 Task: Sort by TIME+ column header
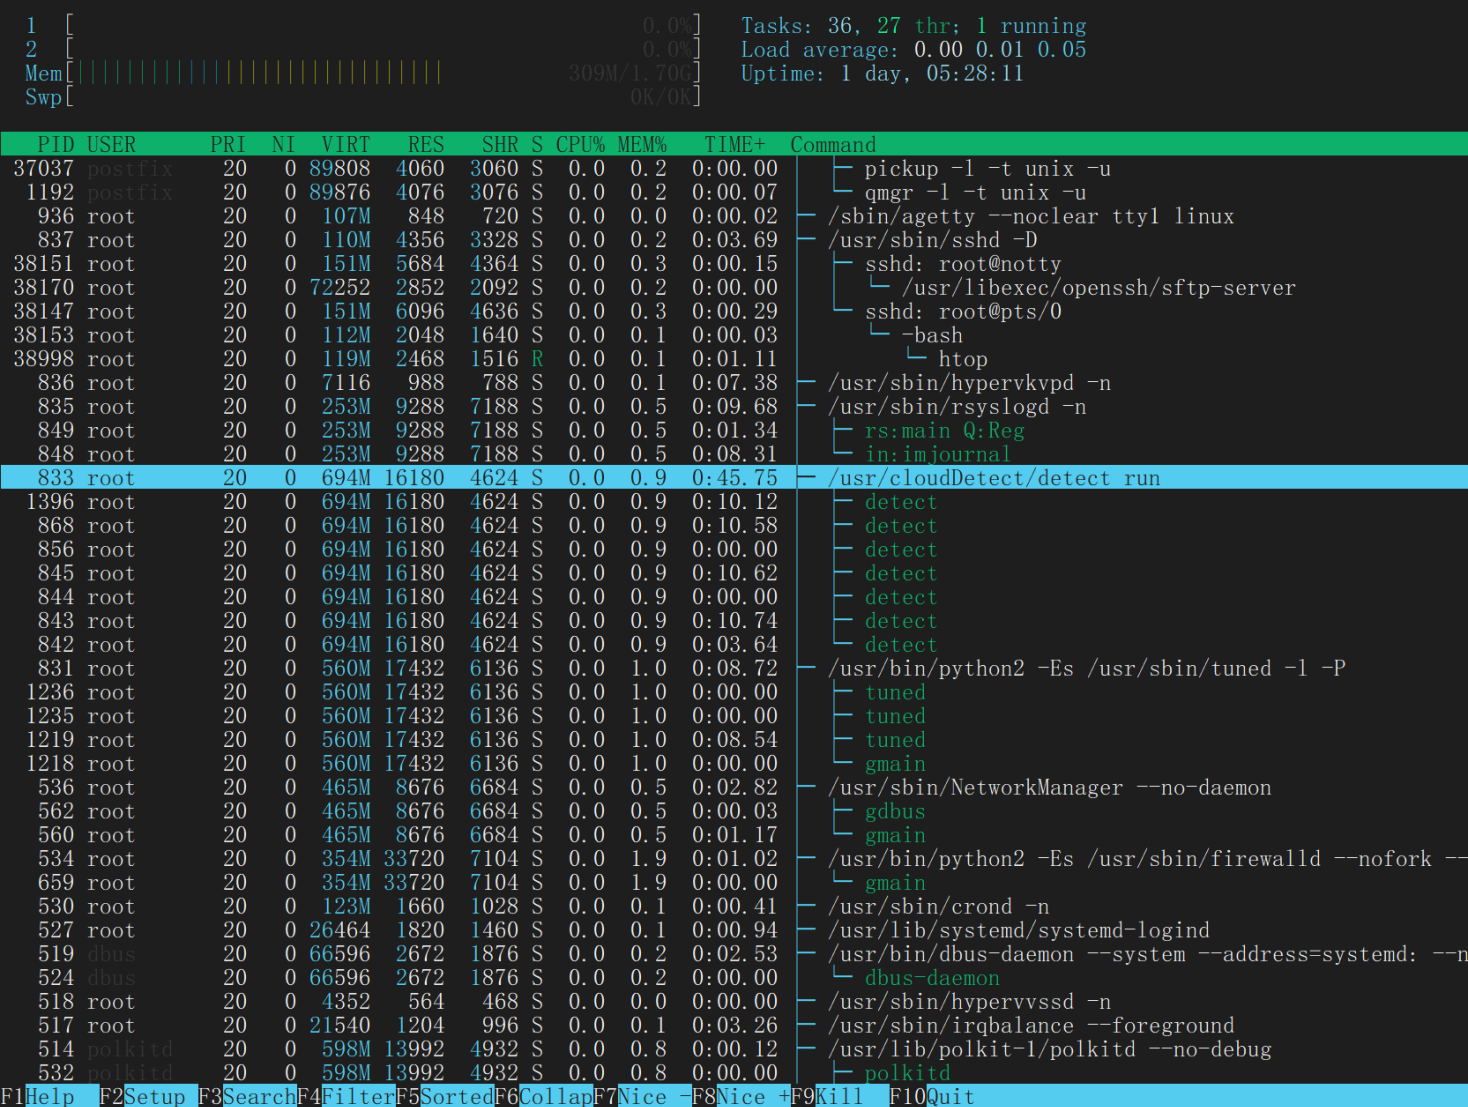tap(735, 144)
